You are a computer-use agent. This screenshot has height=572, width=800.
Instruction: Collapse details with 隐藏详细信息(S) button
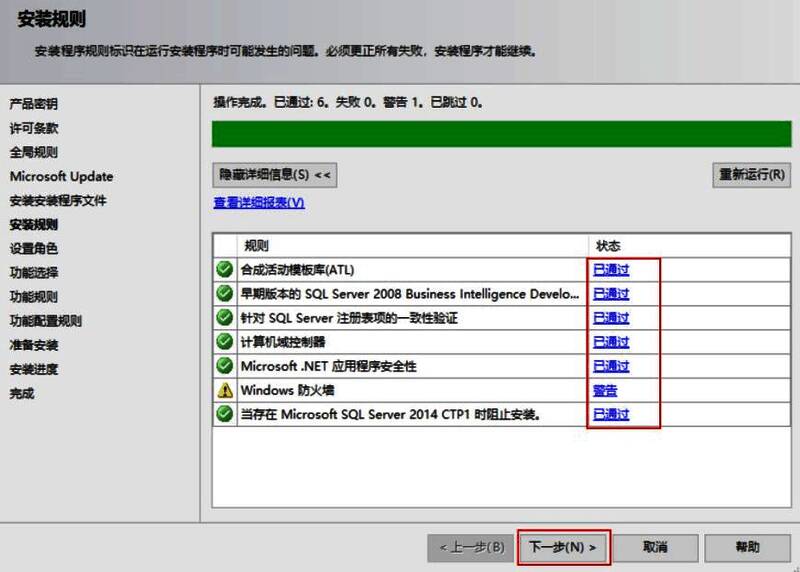pos(274,174)
